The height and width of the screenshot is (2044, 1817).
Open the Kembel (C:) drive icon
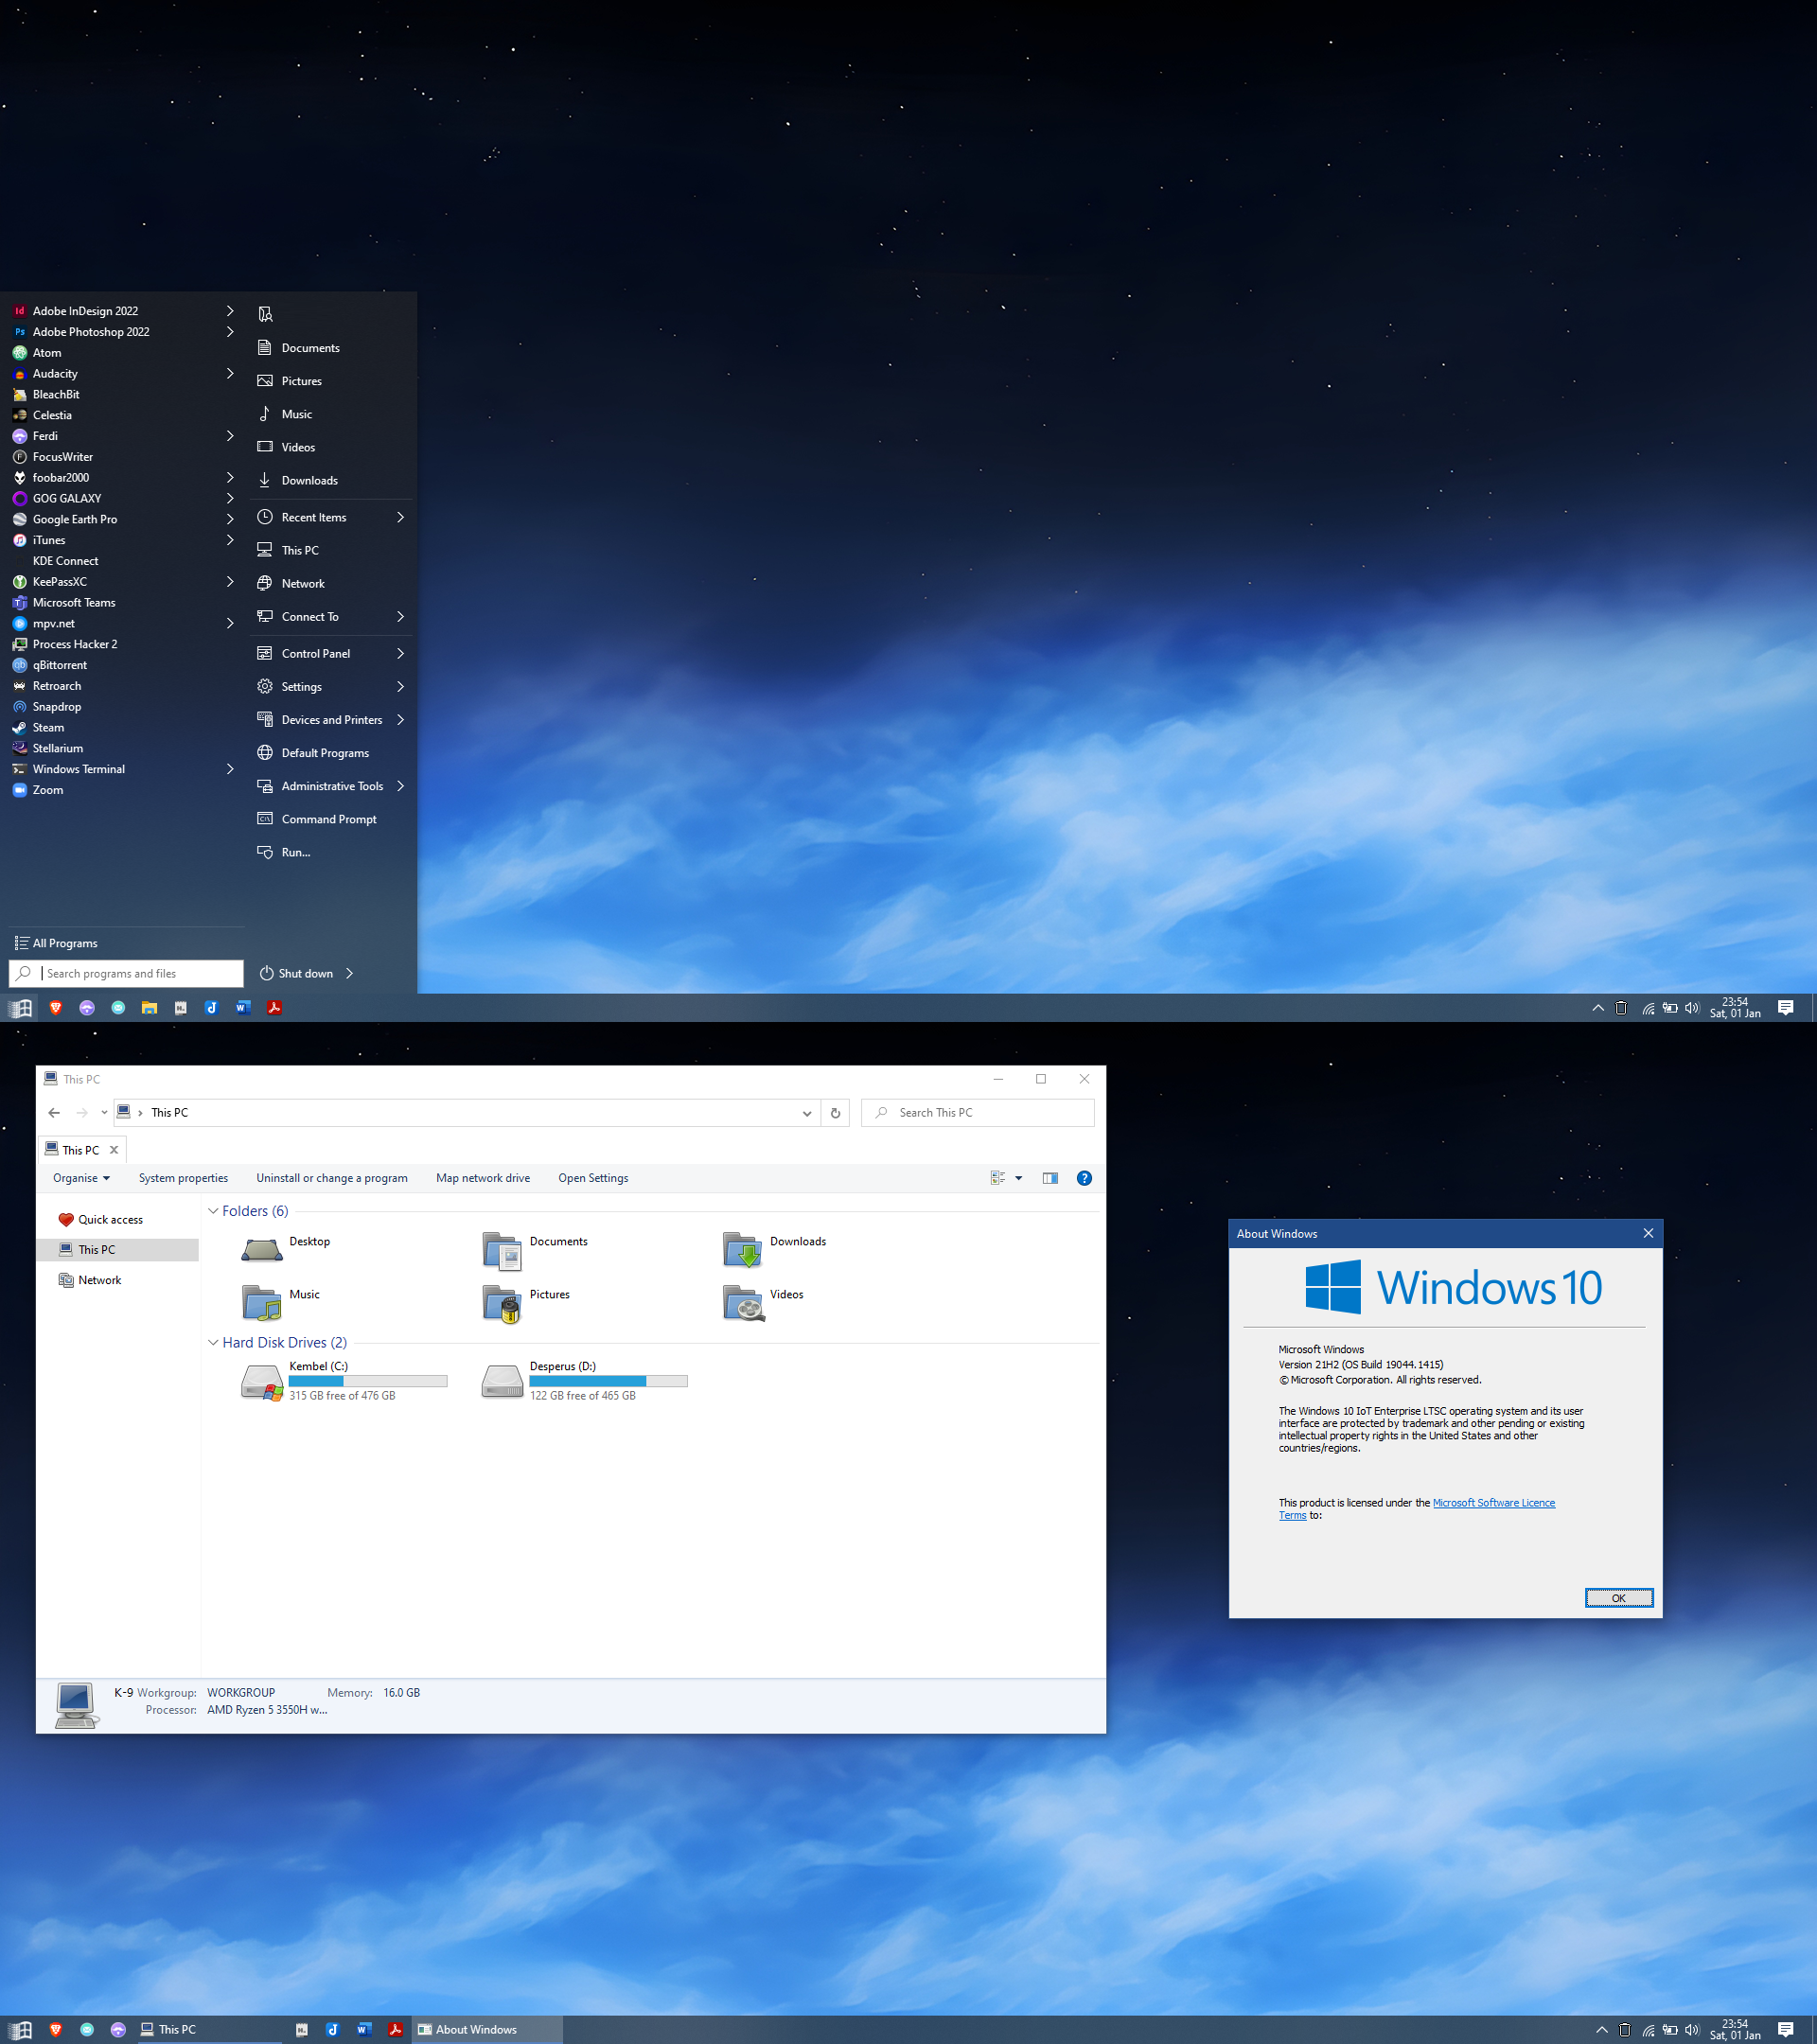click(262, 1381)
